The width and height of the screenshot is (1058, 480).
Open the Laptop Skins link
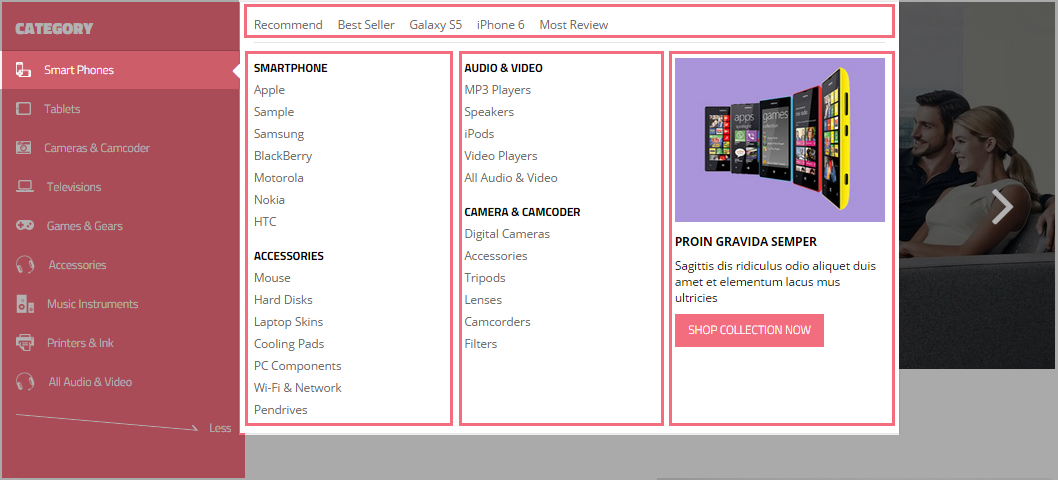pyautogui.click(x=289, y=322)
